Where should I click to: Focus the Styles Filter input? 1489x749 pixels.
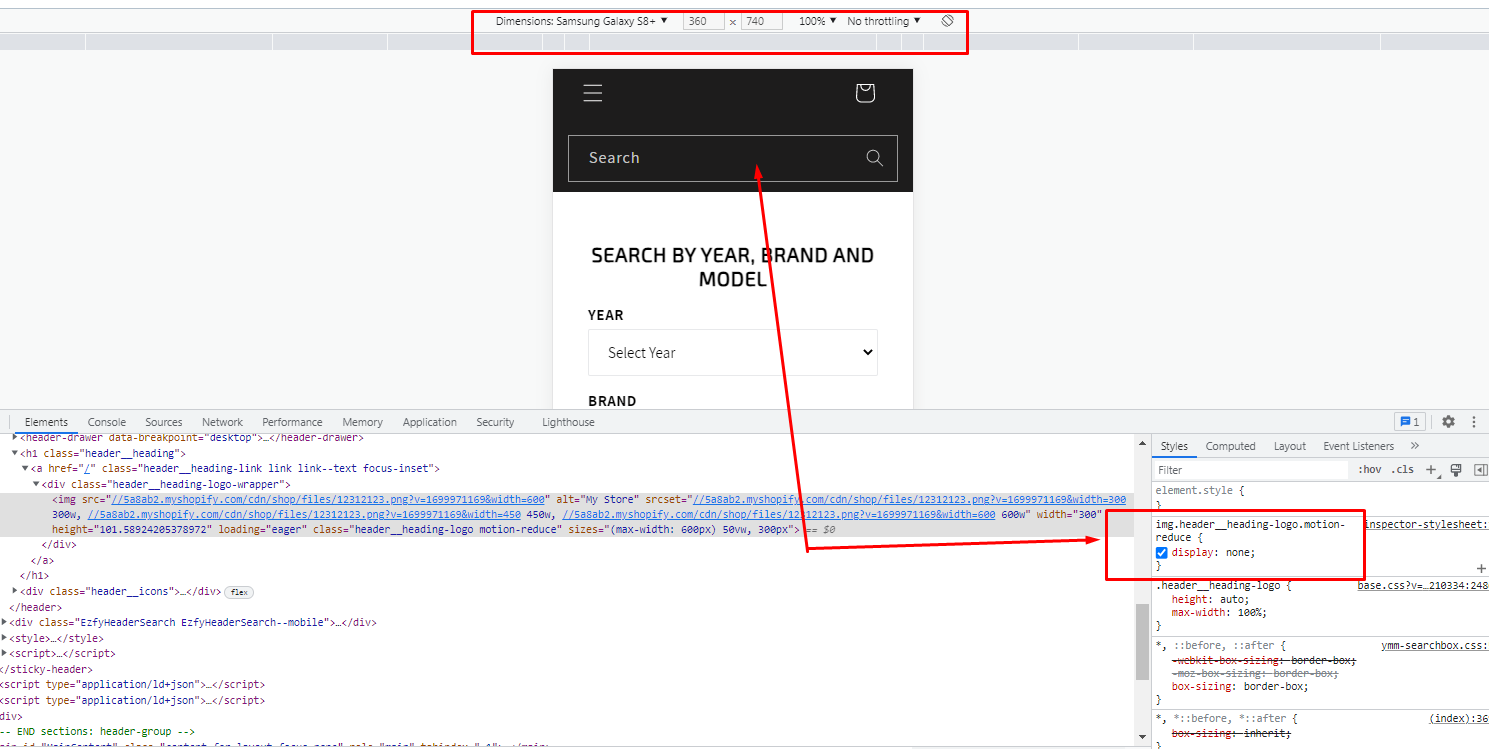point(1252,470)
